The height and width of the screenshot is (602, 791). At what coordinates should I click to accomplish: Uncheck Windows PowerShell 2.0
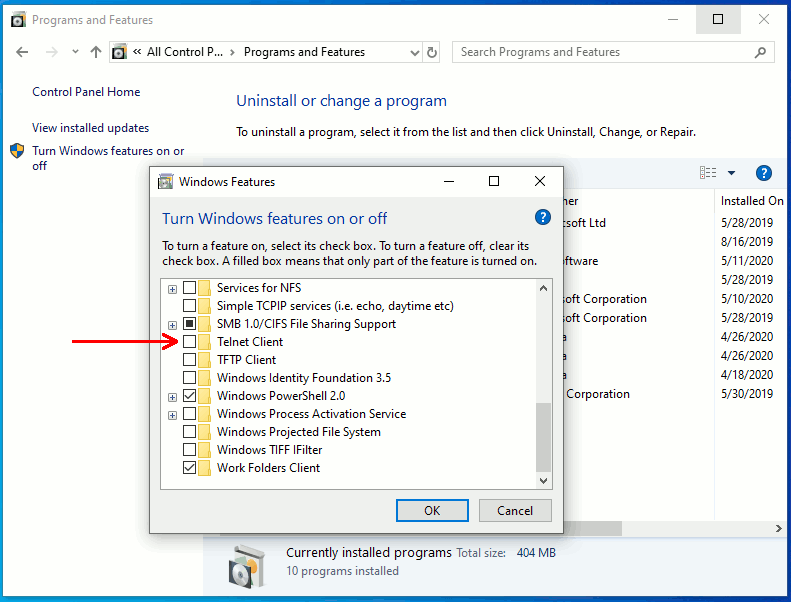[189, 396]
